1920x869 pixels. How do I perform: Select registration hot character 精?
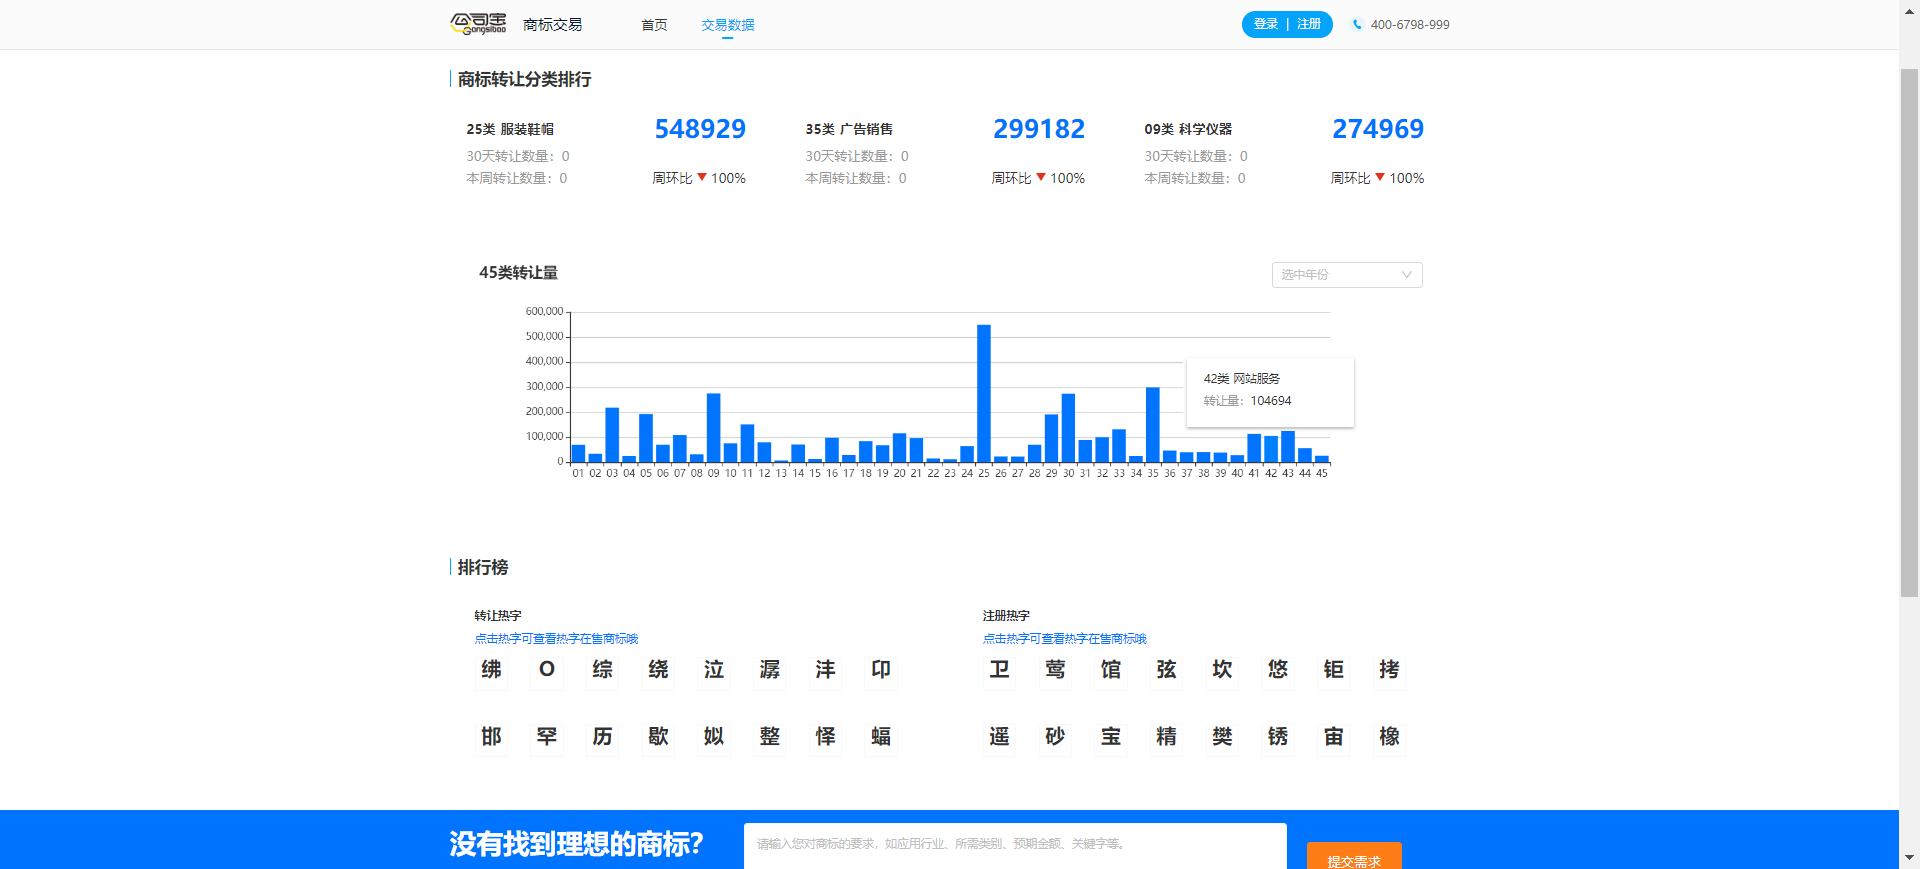tap(1166, 736)
